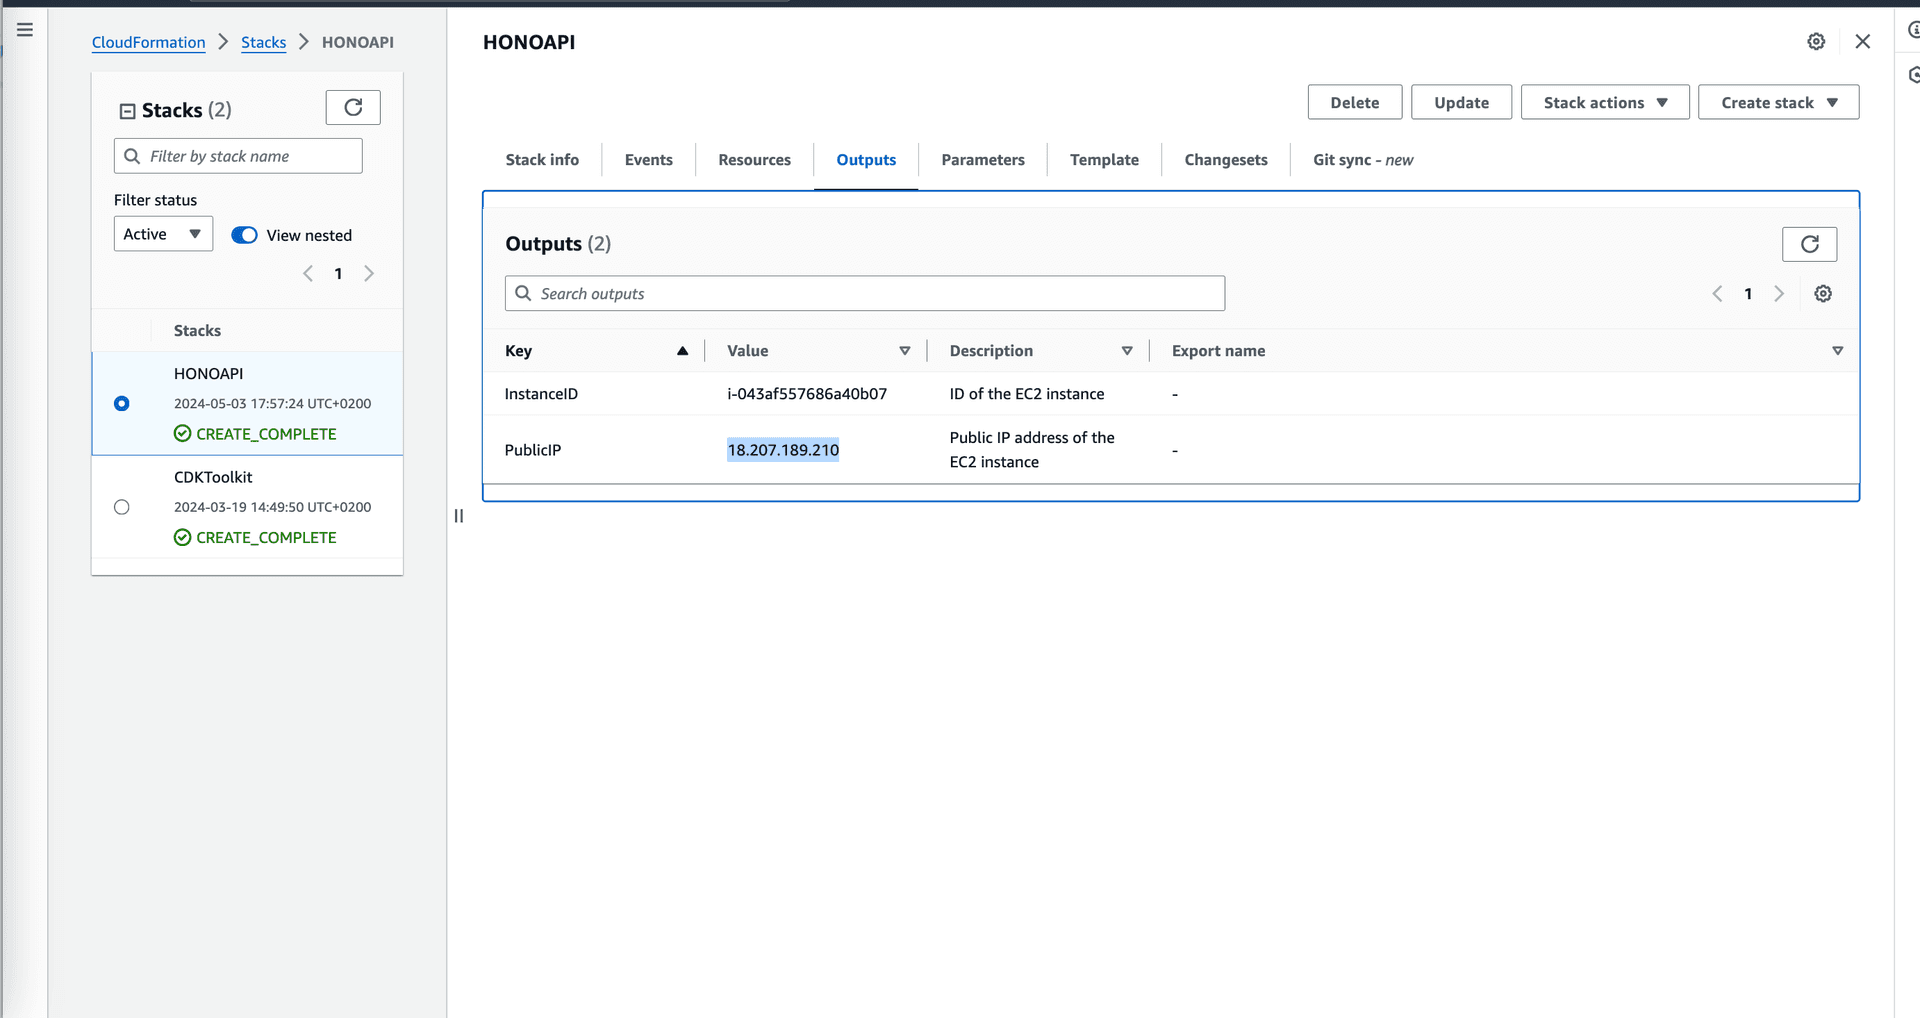The width and height of the screenshot is (1920, 1018).
Task: Click the instance ID value i-043af557686a40b07
Action: pyautogui.click(x=807, y=394)
